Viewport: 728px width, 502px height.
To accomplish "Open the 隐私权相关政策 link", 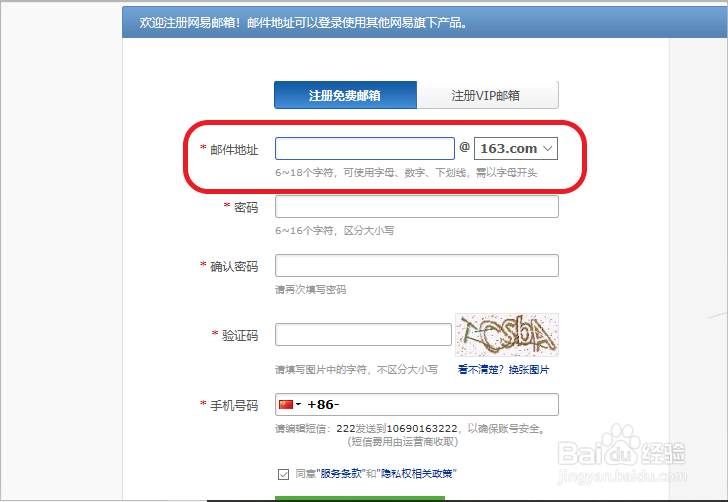I will click(x=417, y=474).
